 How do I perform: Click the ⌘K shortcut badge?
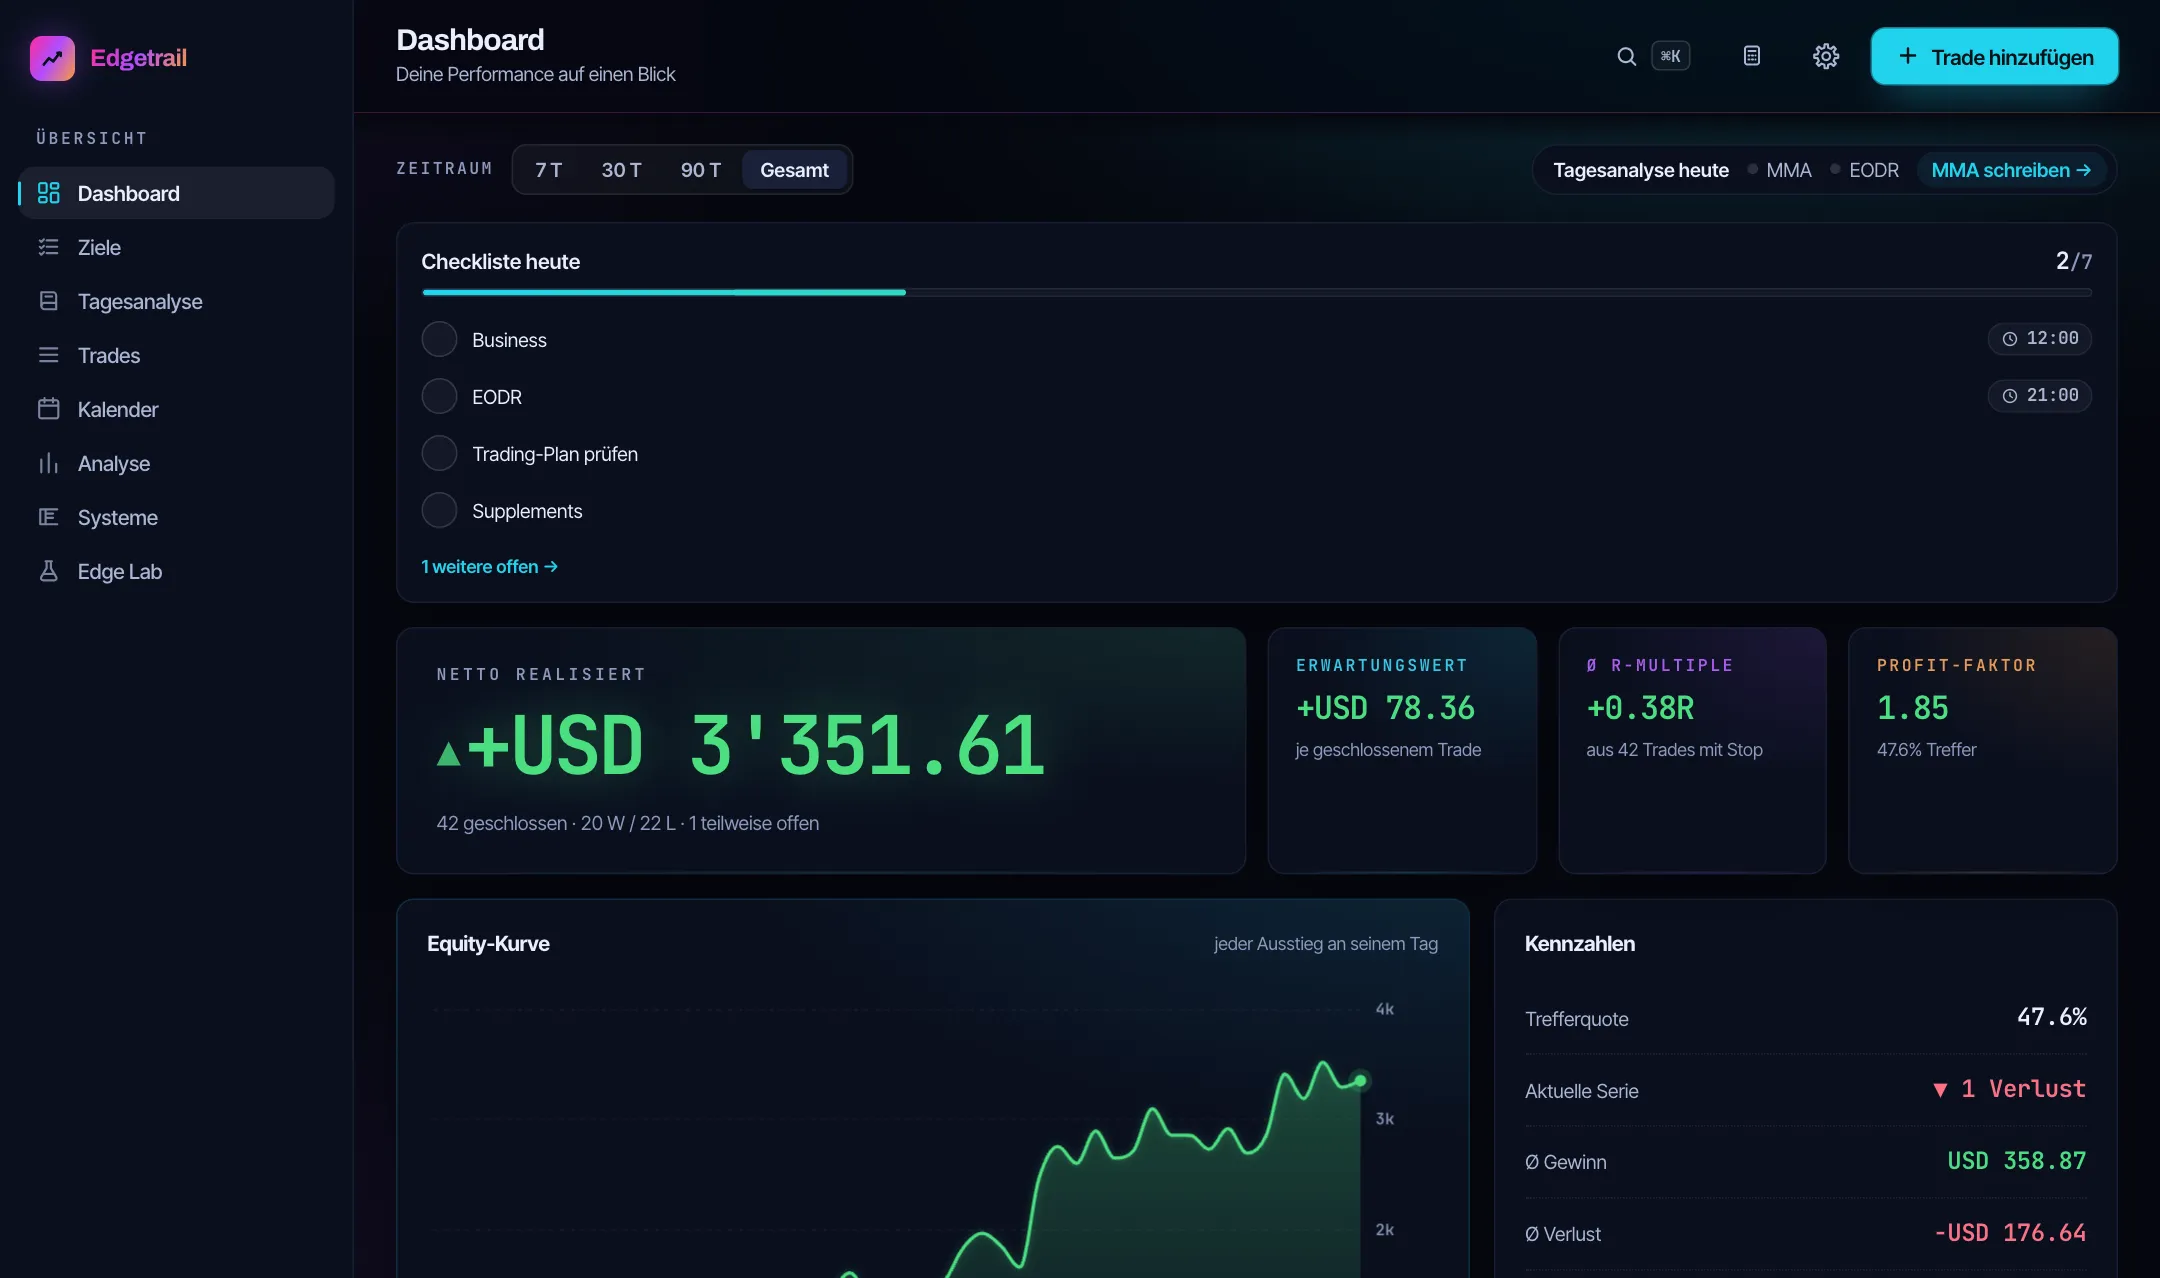click(1670, 56)
